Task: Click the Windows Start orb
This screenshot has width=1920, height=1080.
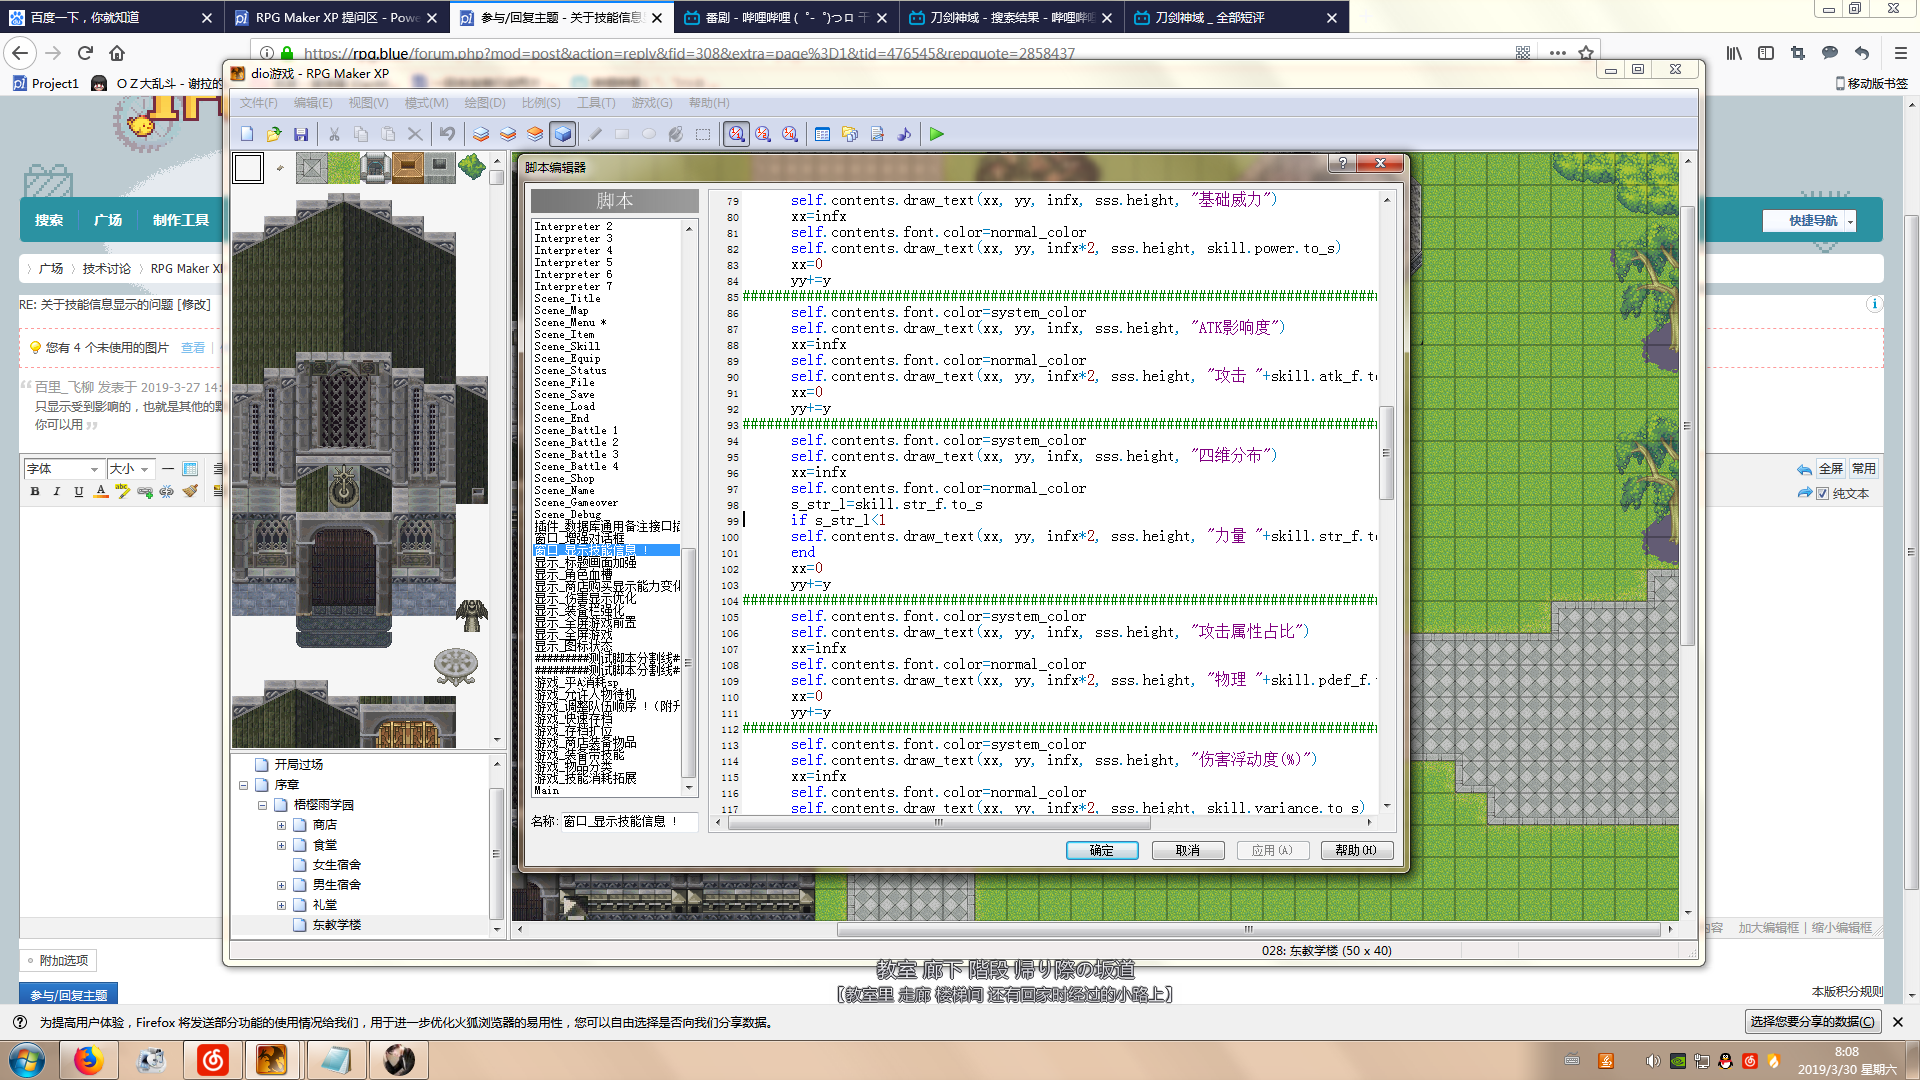Action: [x=26, y=1059]
